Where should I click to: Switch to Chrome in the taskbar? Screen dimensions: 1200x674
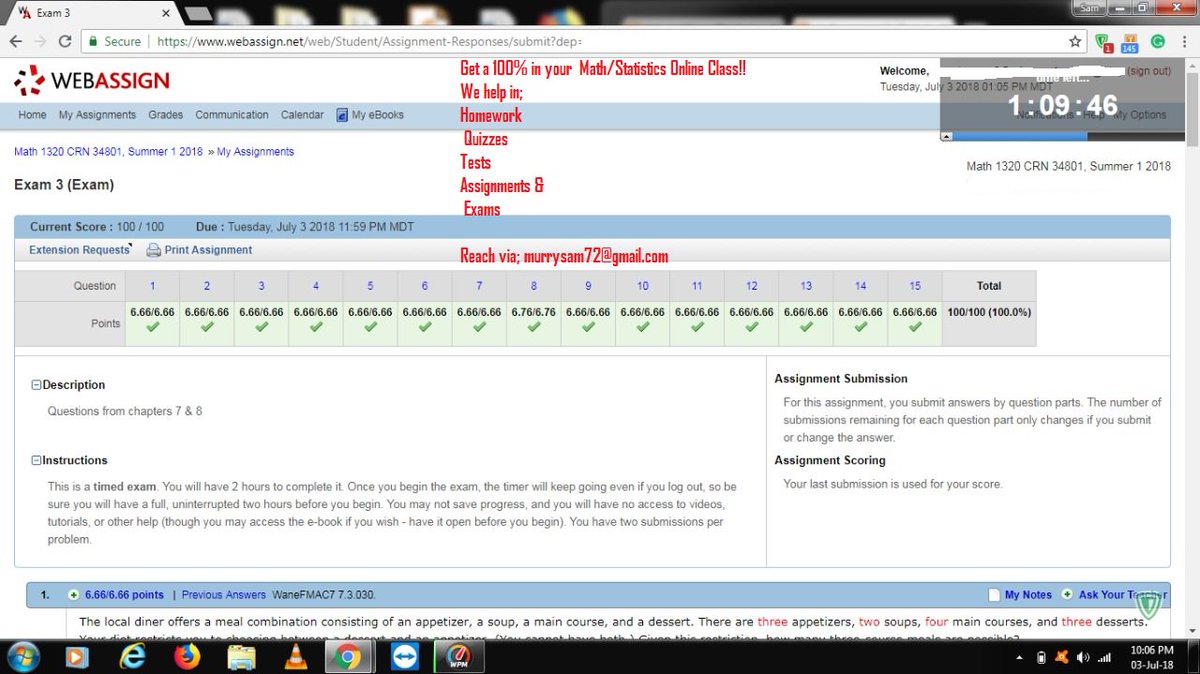(348, 657)
